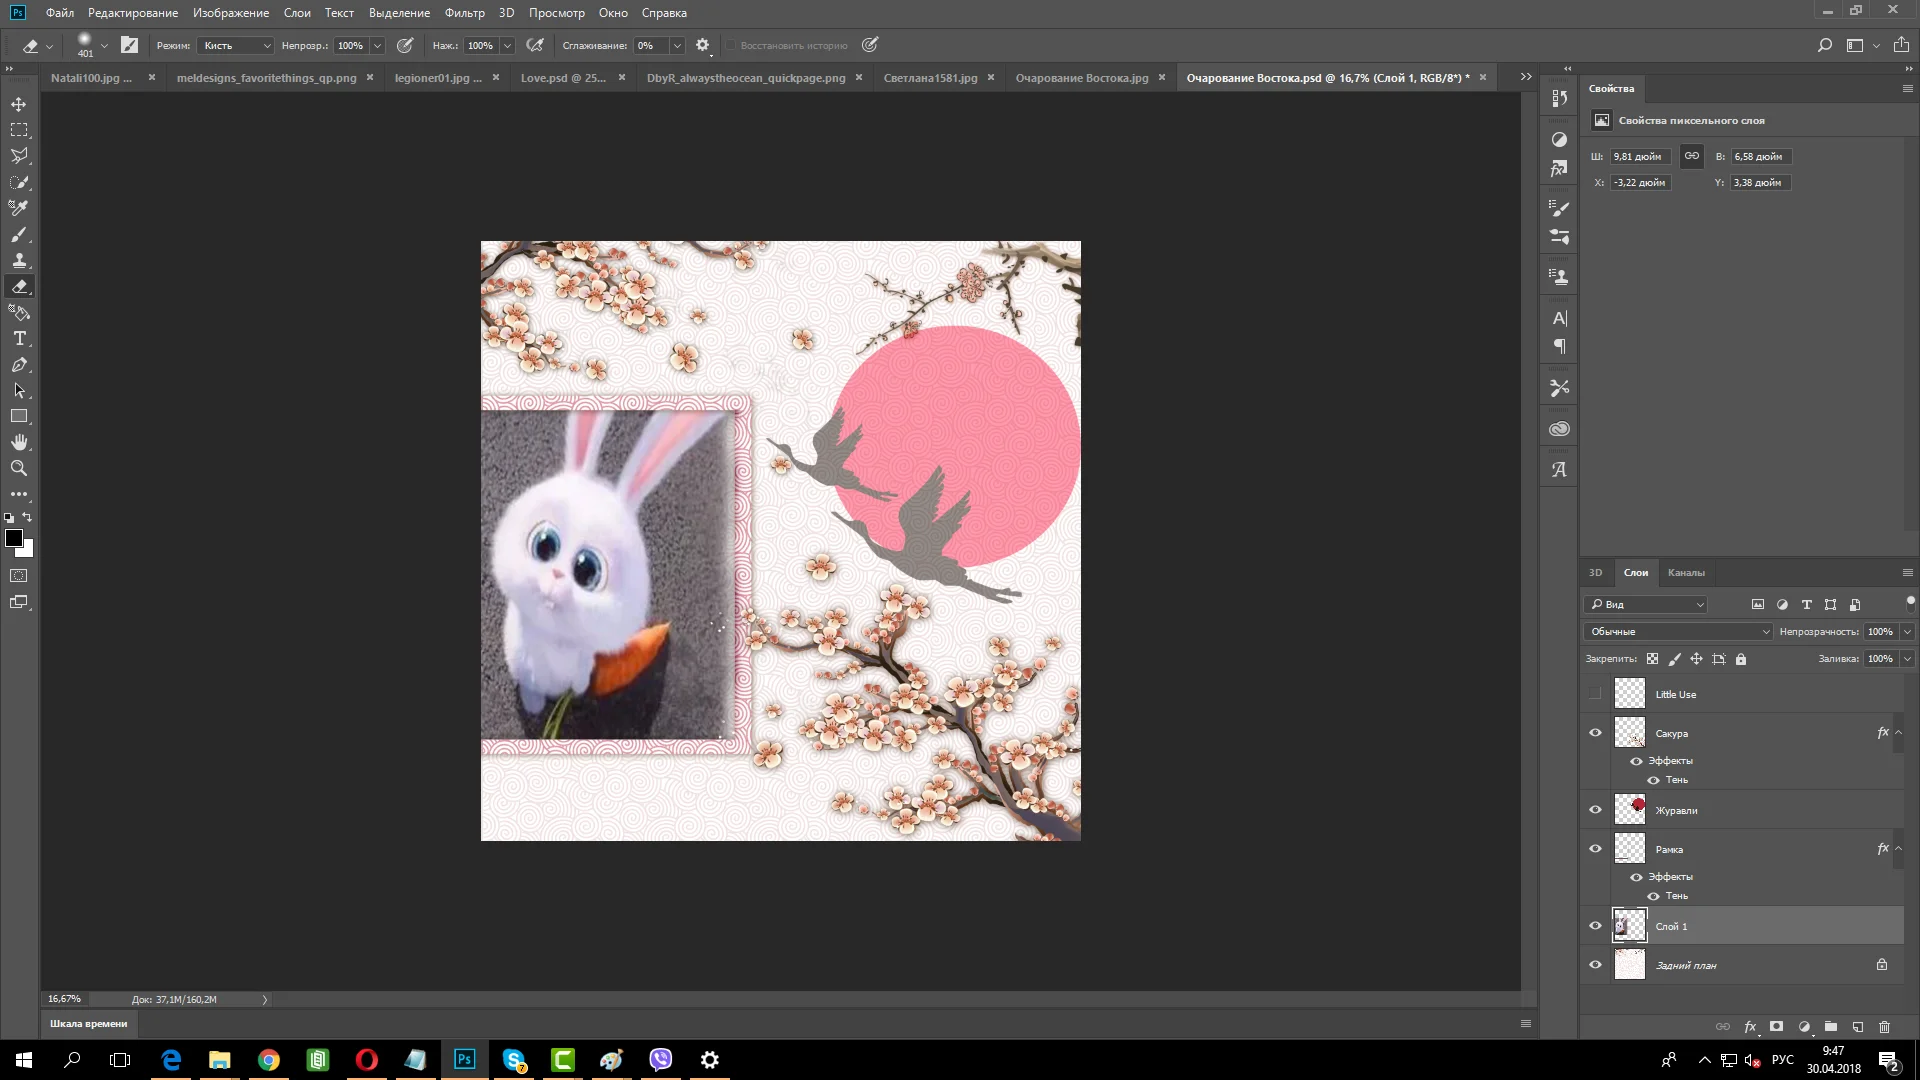Hide the Журавли layer
Viewport: 1920px width, 1080px height.
click(1595, 810)
